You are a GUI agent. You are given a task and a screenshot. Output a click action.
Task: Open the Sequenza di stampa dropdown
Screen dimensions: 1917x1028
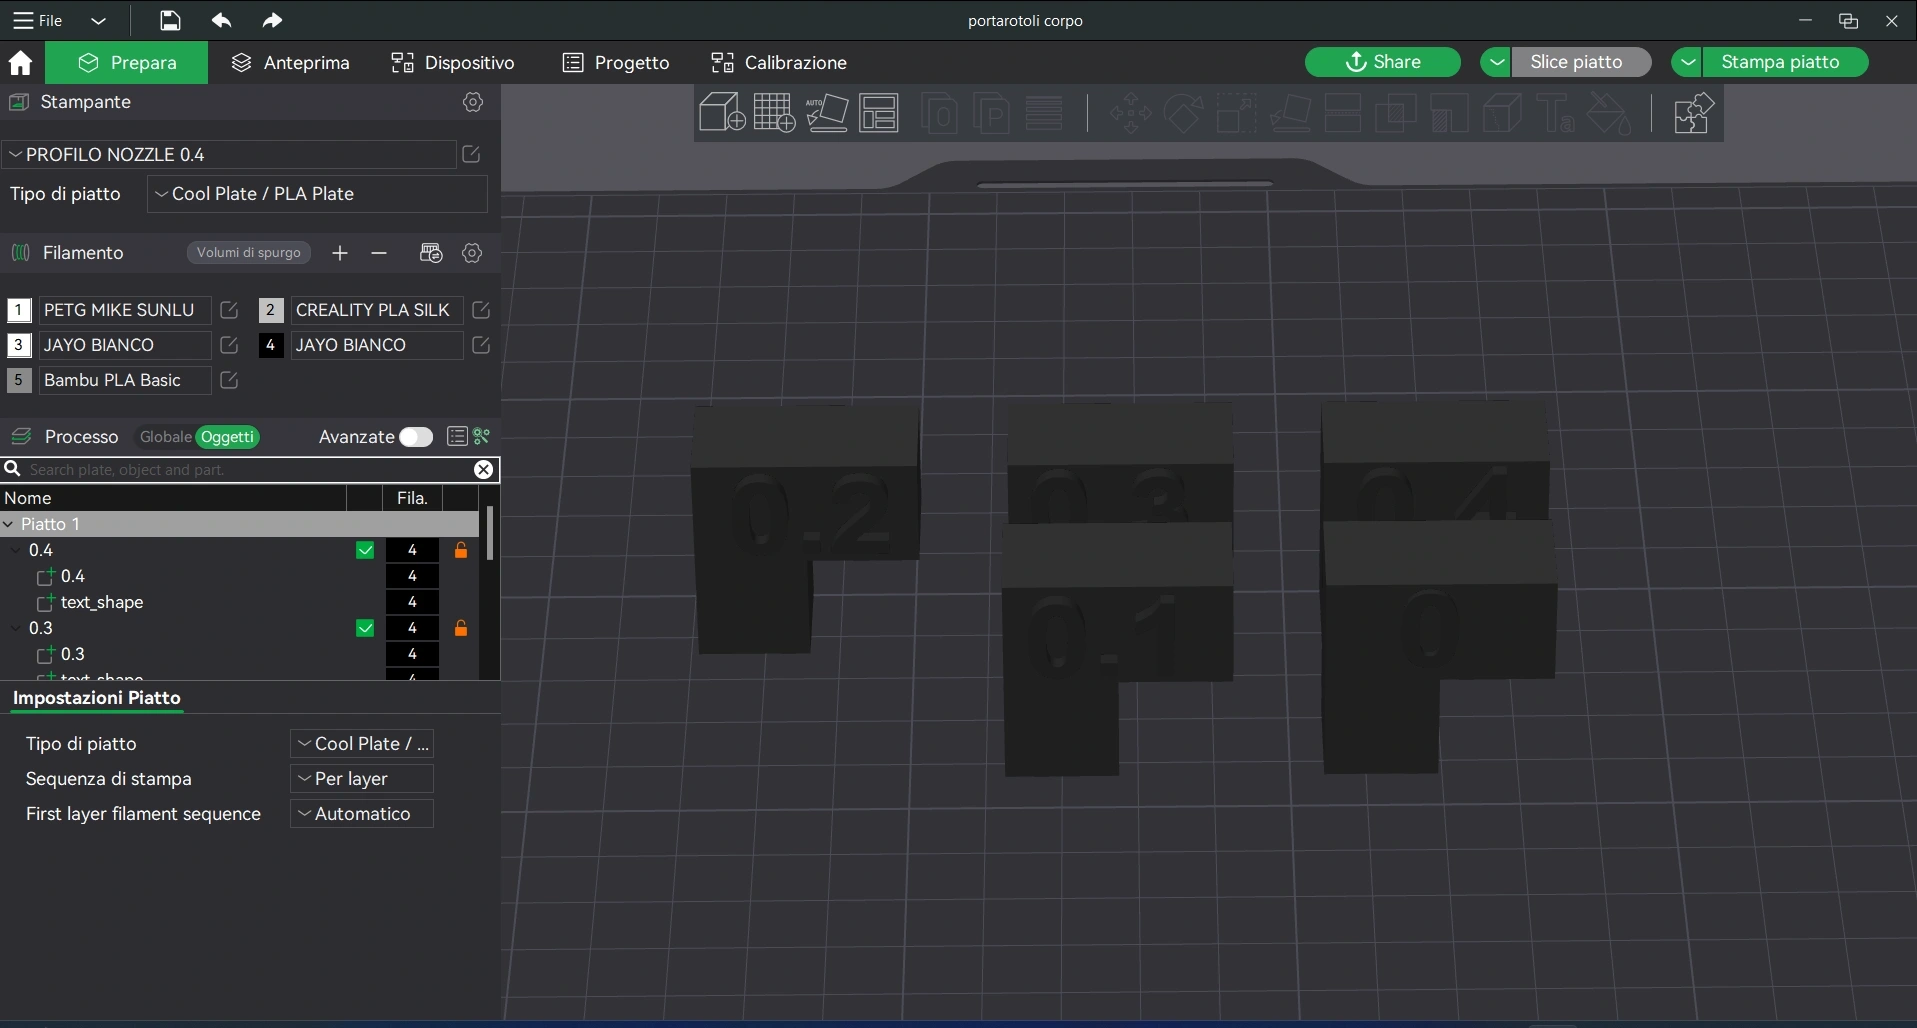tap(361, 779)
